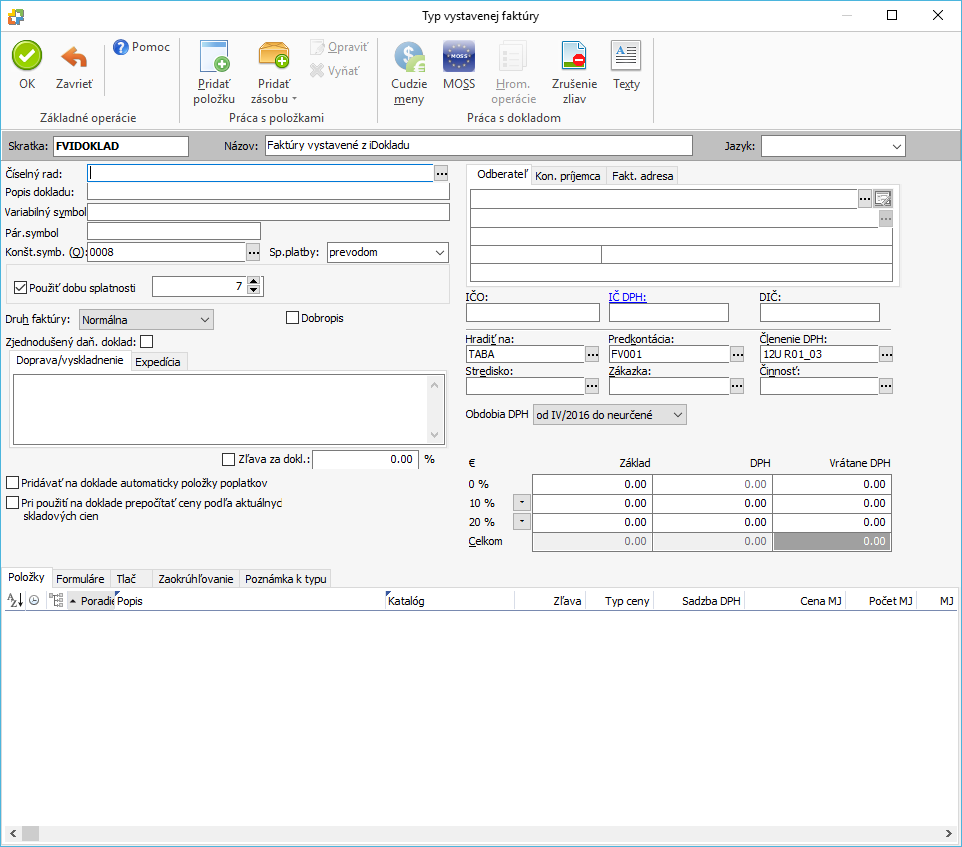The width and height of the screenshot is (962, 847).
Task: Enable the Dobropis checkbox
Action: [x=293, y=318]
